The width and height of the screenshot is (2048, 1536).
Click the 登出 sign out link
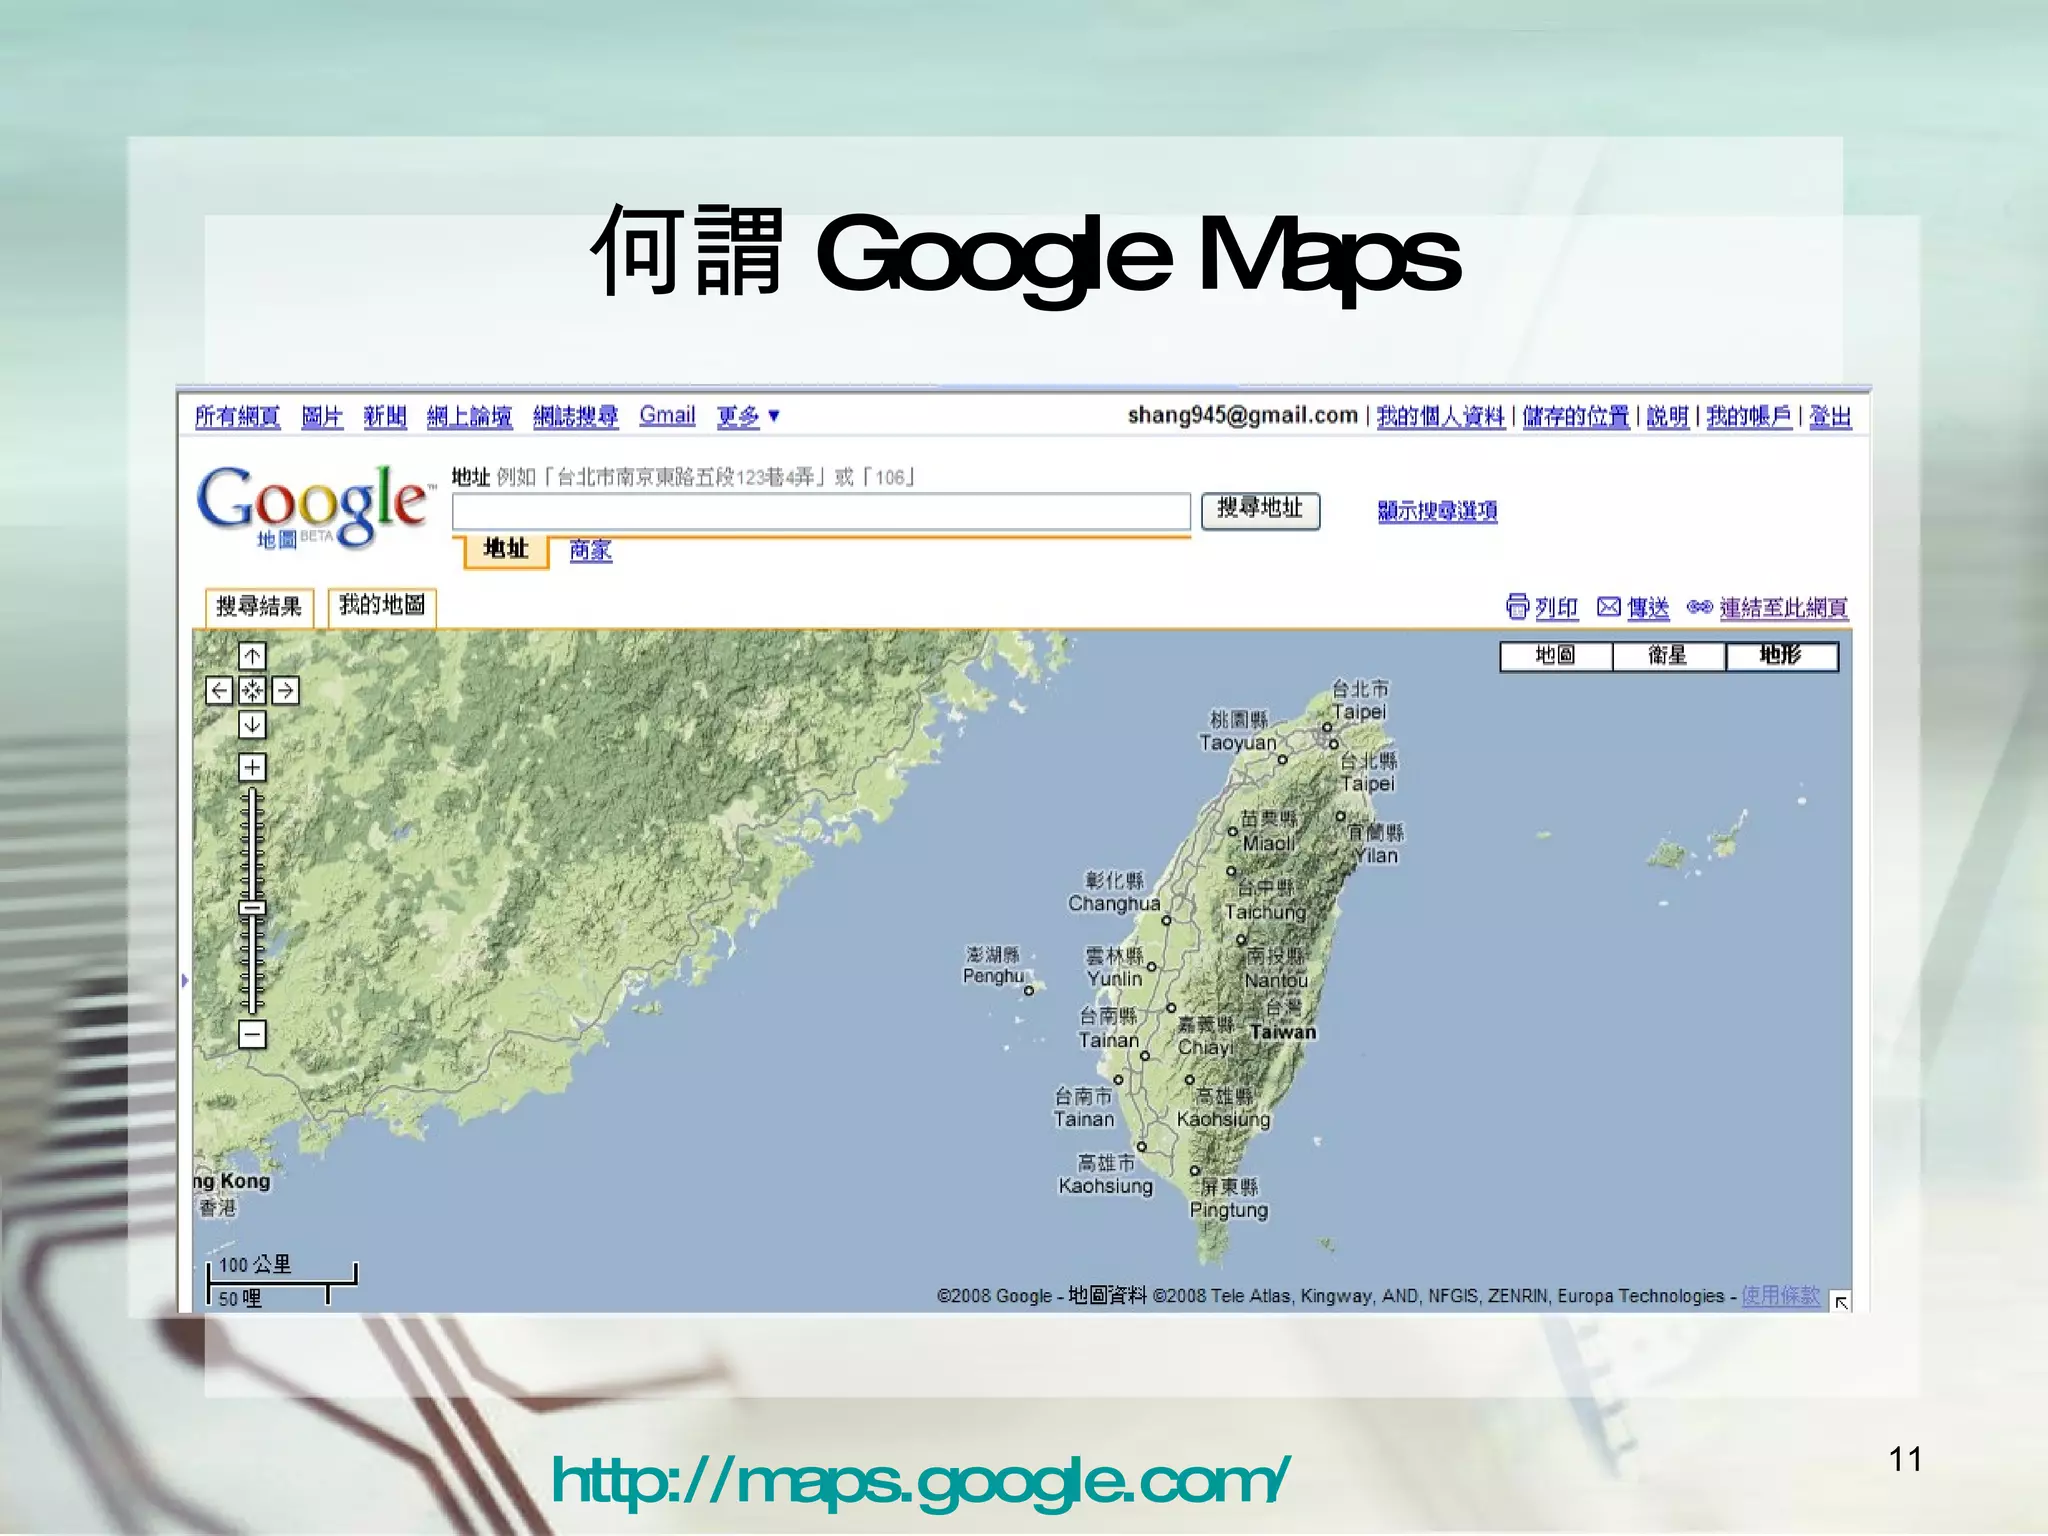[1830, 416]
